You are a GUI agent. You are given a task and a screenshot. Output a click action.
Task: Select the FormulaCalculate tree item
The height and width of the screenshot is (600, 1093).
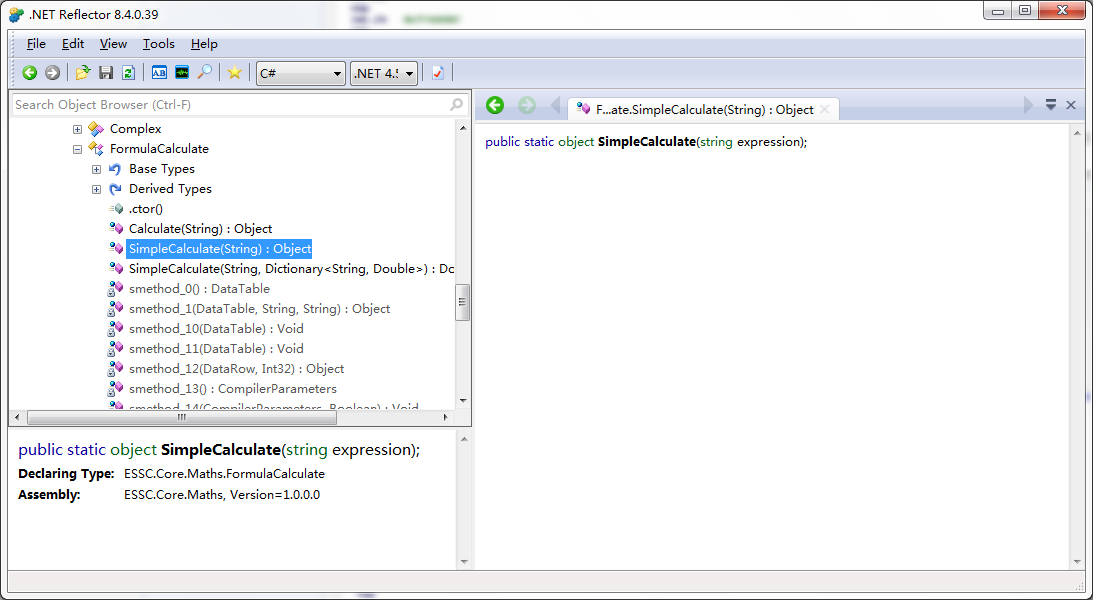[x=159, y=149]
